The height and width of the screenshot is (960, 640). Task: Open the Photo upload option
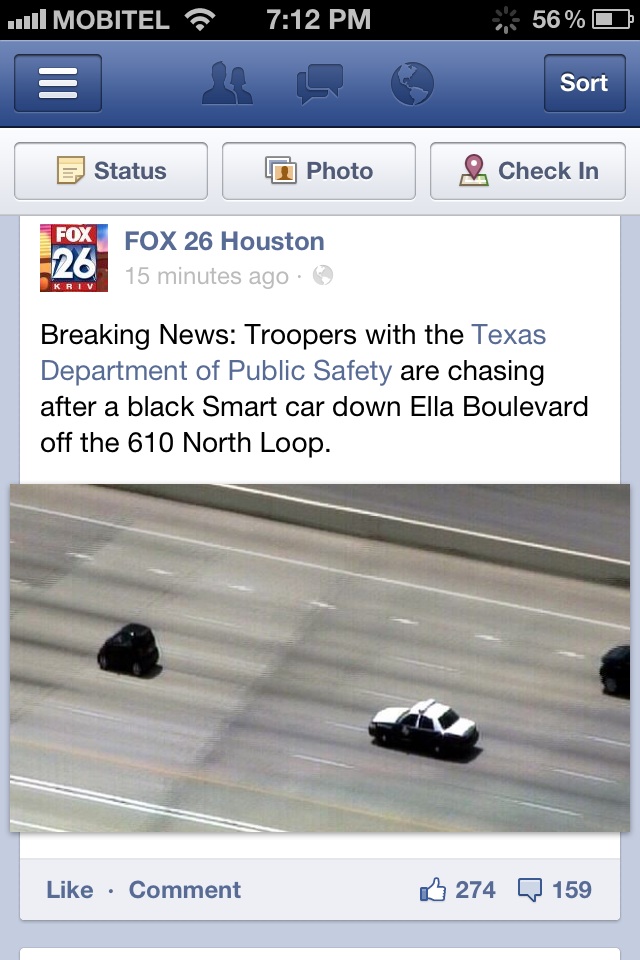(318, 171)
